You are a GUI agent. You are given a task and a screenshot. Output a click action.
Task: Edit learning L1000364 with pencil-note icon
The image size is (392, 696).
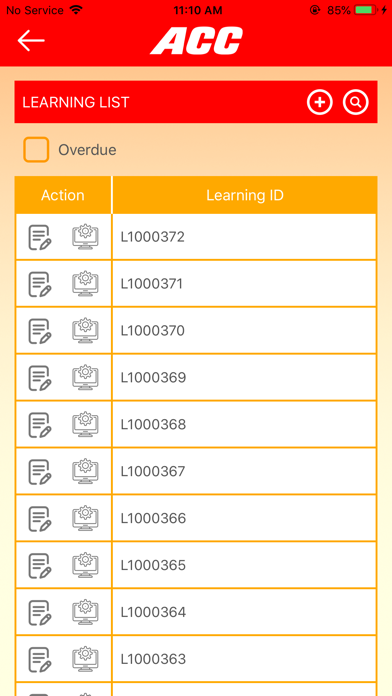(x=40, y=613)
